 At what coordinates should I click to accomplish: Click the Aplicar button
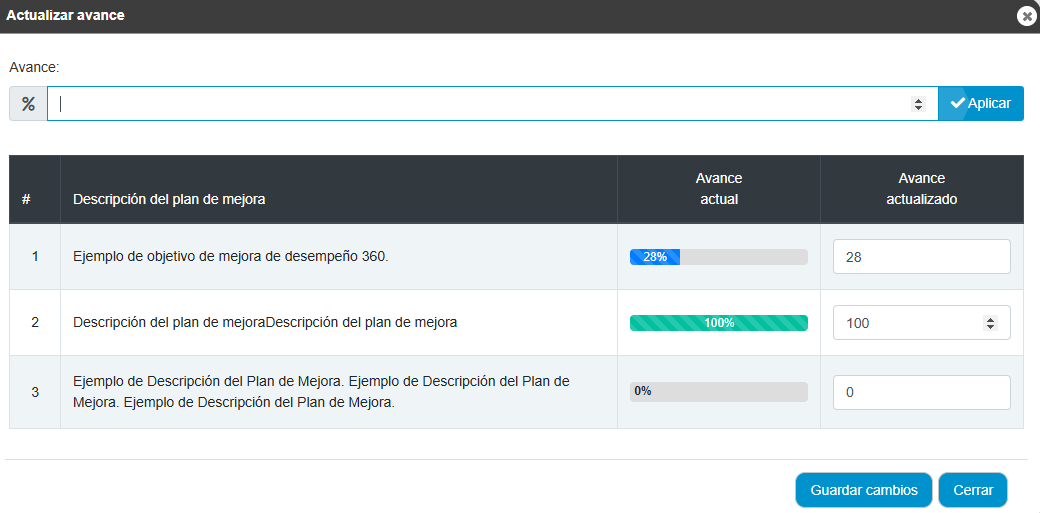[981, 104]
